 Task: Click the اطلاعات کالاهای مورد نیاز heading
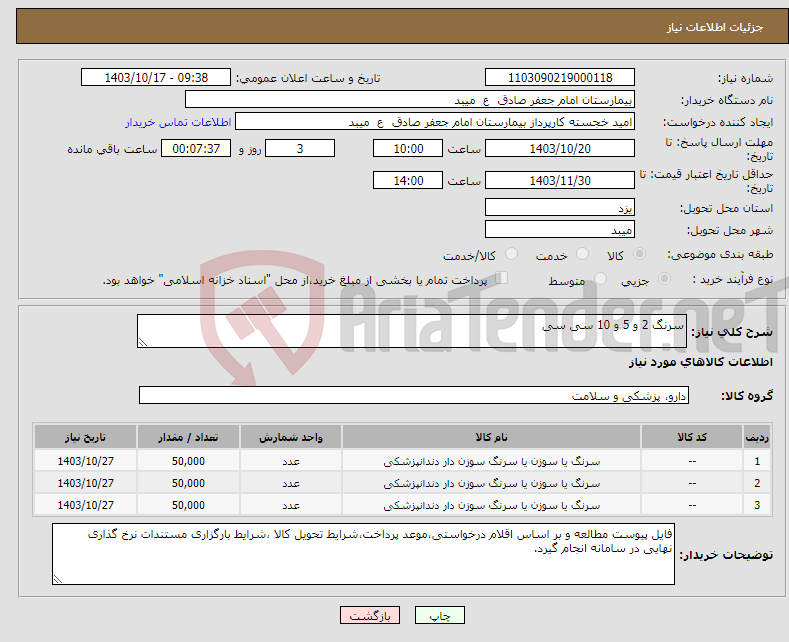click(x=700, y=362)
